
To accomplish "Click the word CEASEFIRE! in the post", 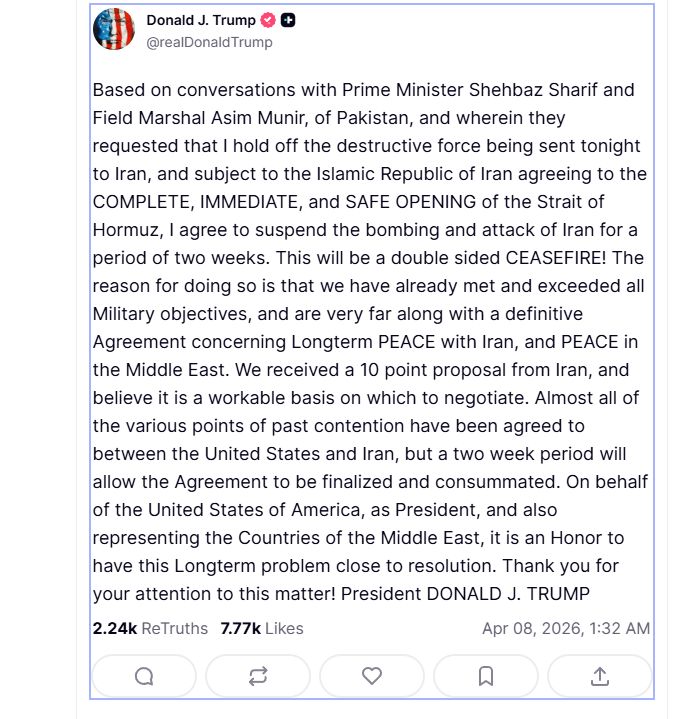I will (x=561, y=258).
